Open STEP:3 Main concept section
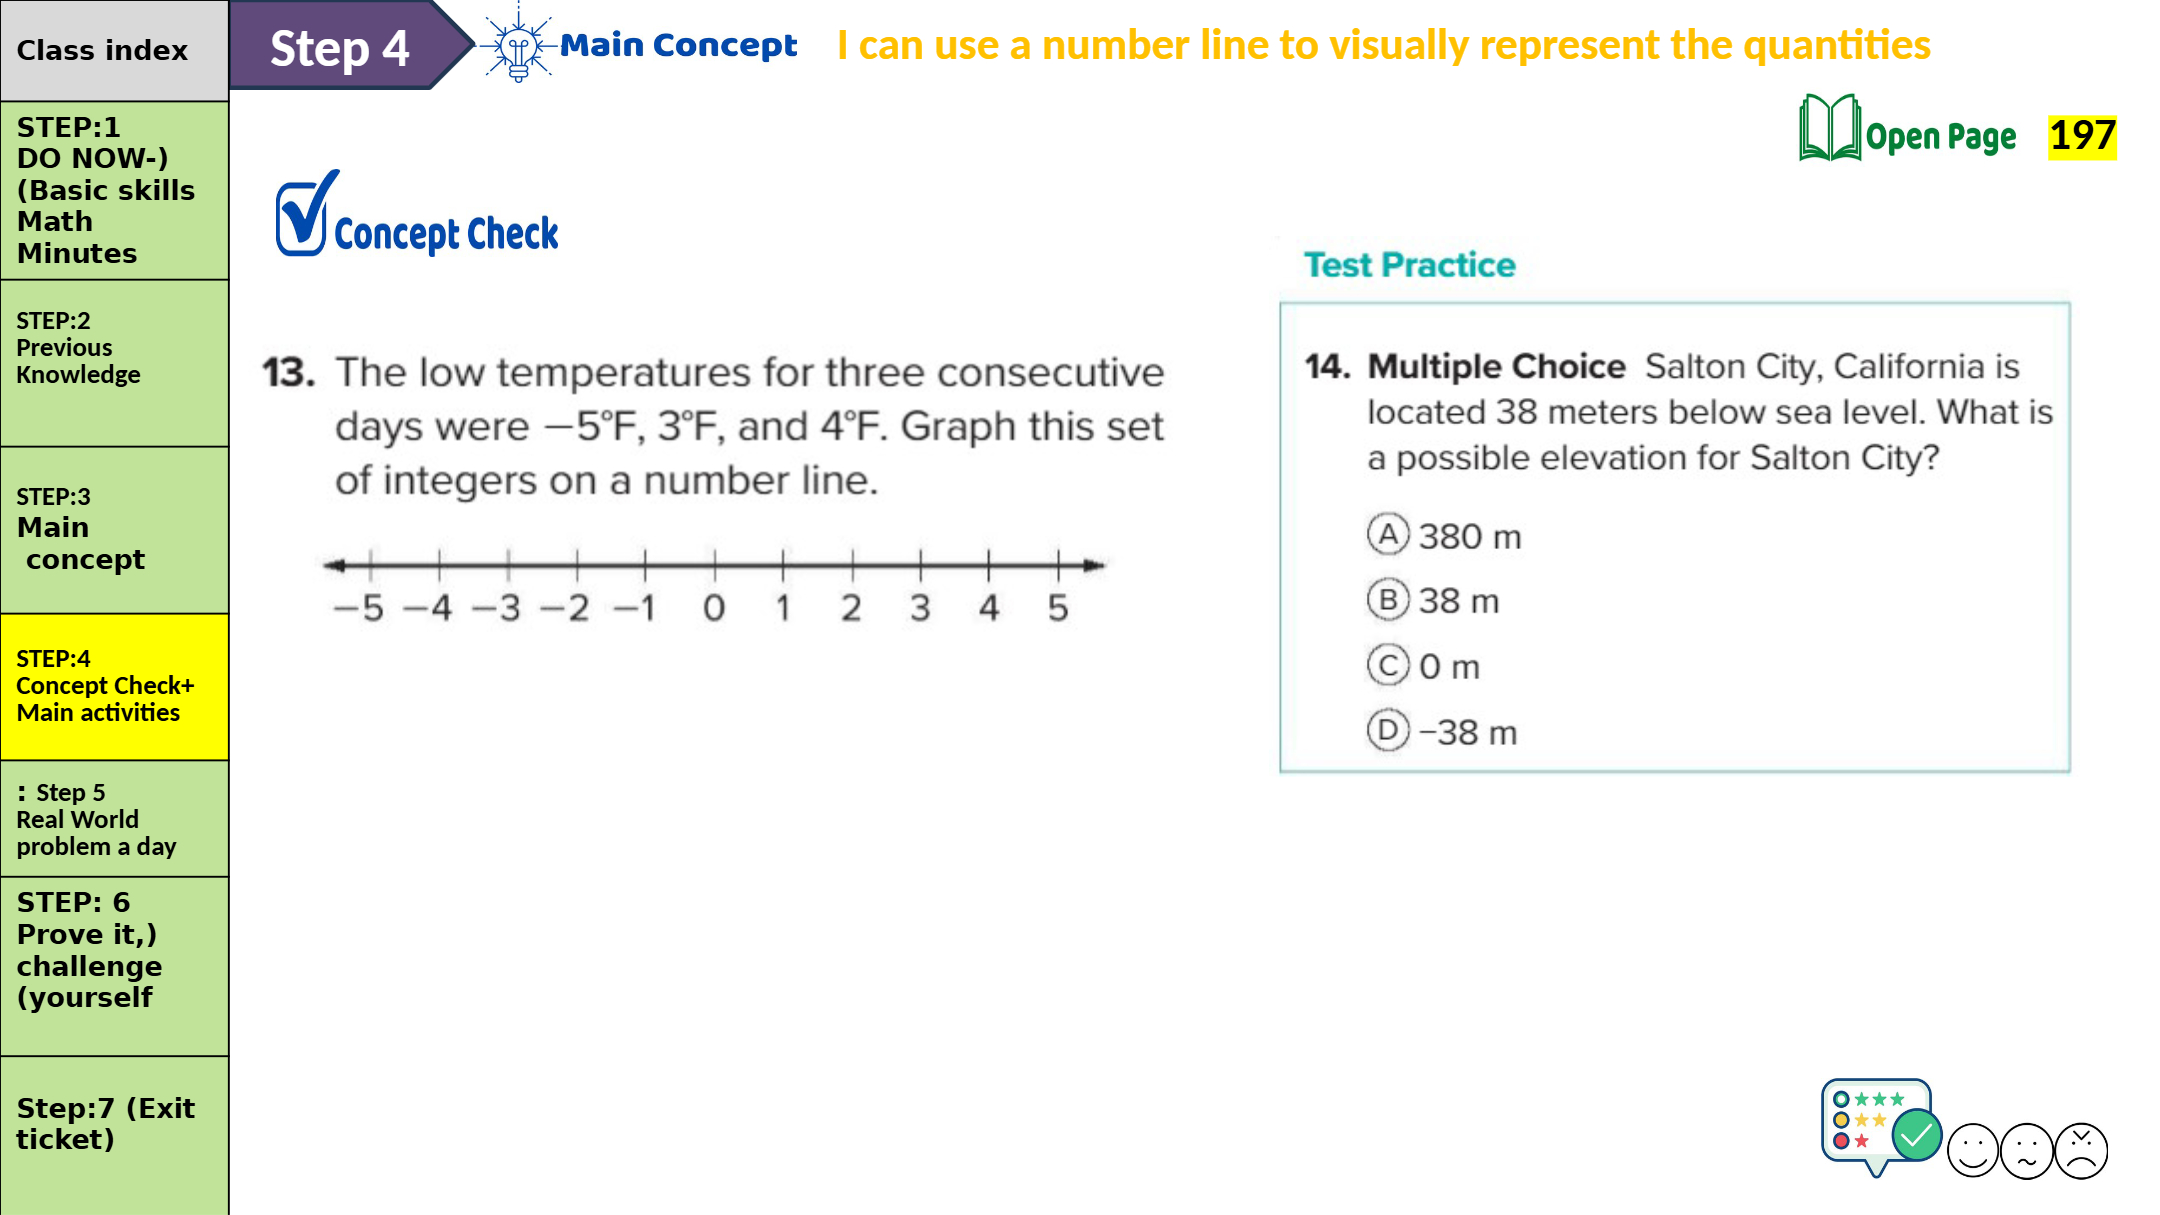This screenshot has width=2160, height=1215. click(114, 528)
